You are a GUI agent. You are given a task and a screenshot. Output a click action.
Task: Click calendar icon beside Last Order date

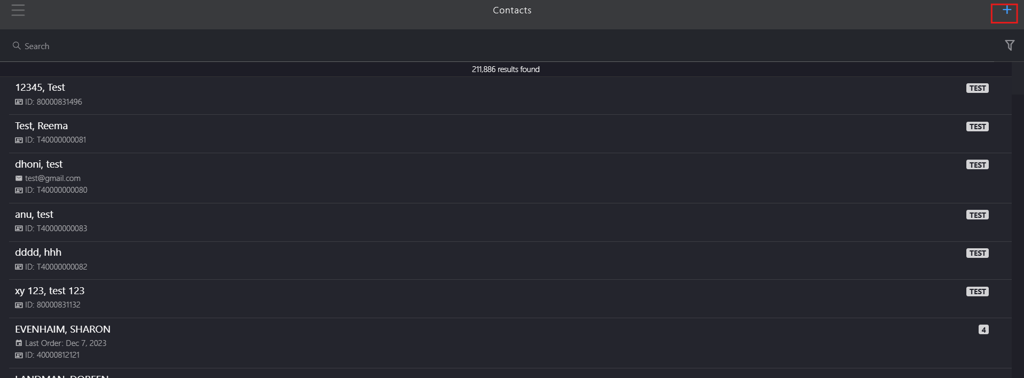tap(19, 343)
